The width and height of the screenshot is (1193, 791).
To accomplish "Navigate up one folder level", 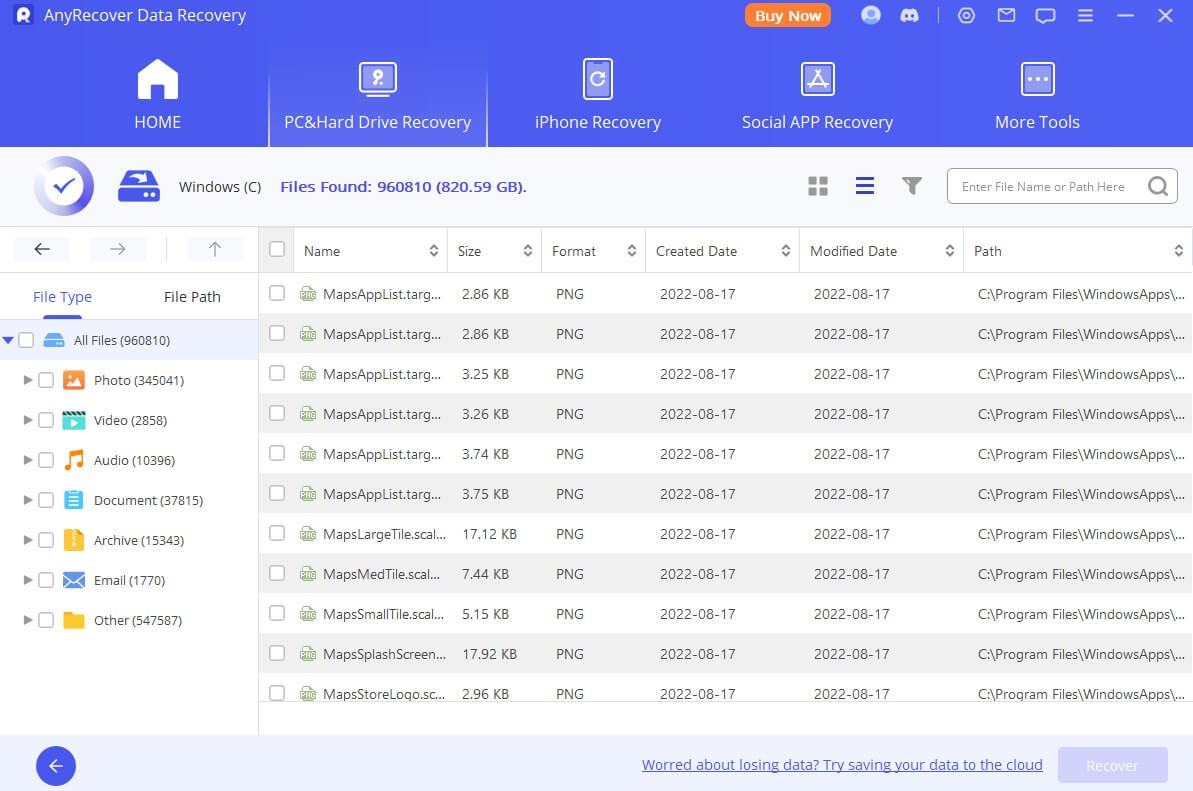I will [x=214, y=249].
